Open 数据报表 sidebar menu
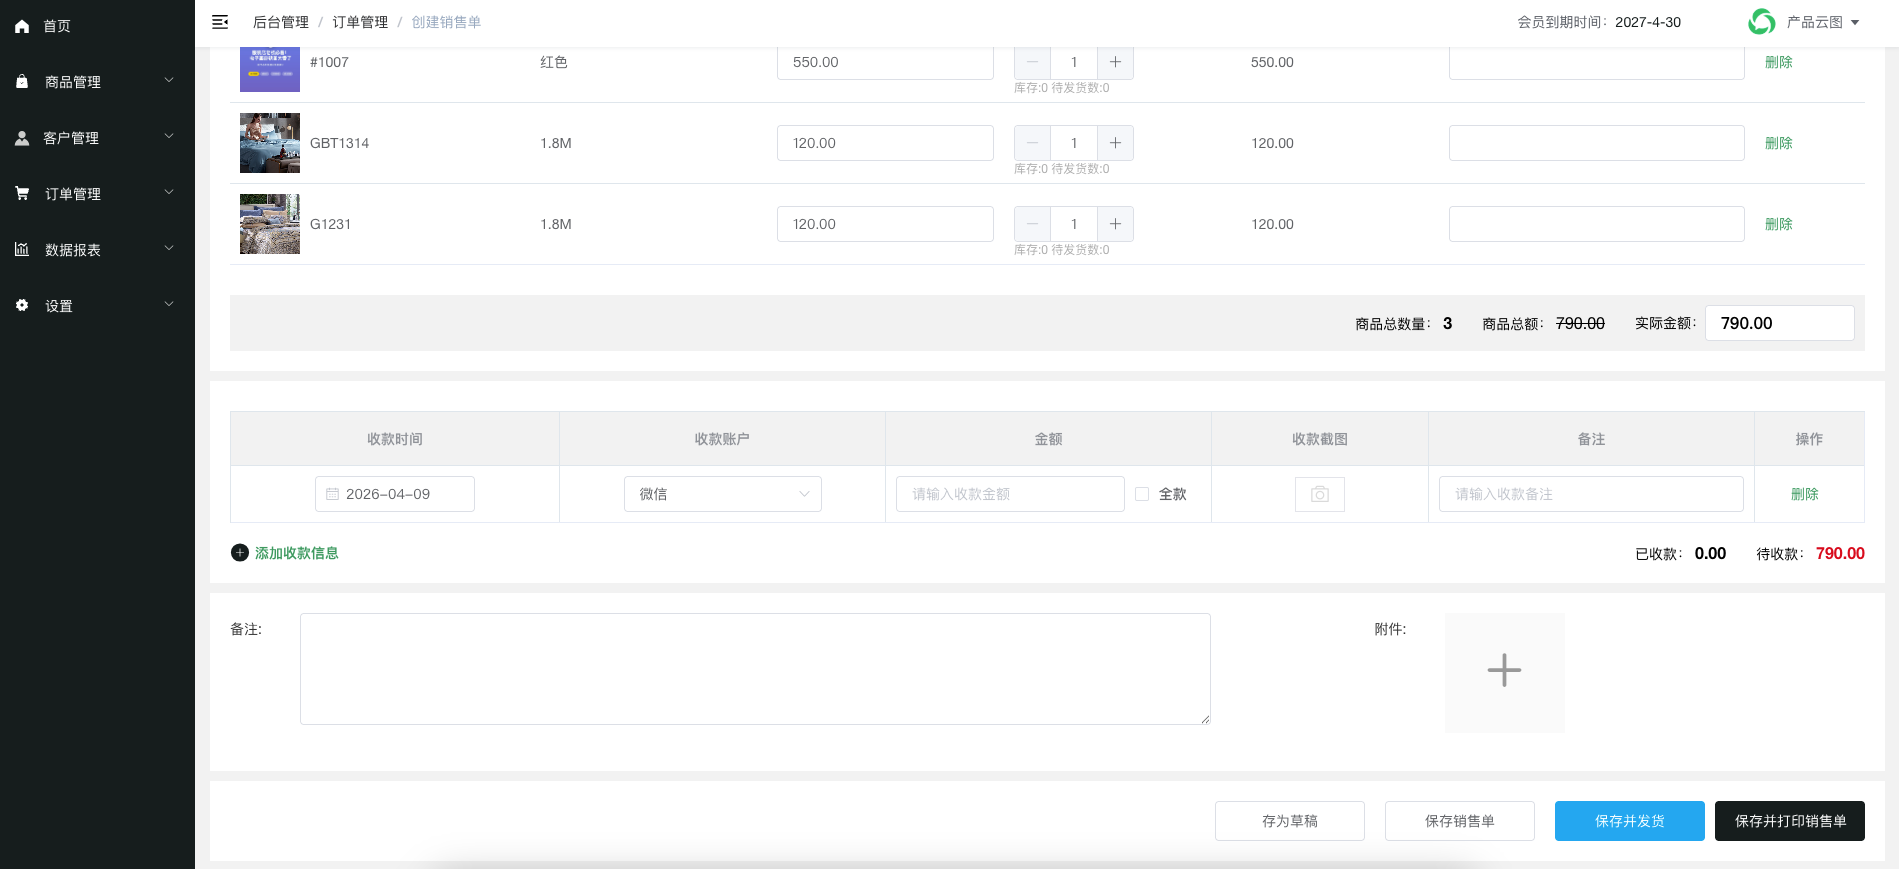This screenshot has height=869, width=1899. pyautogui.click(x=97, y=250)
